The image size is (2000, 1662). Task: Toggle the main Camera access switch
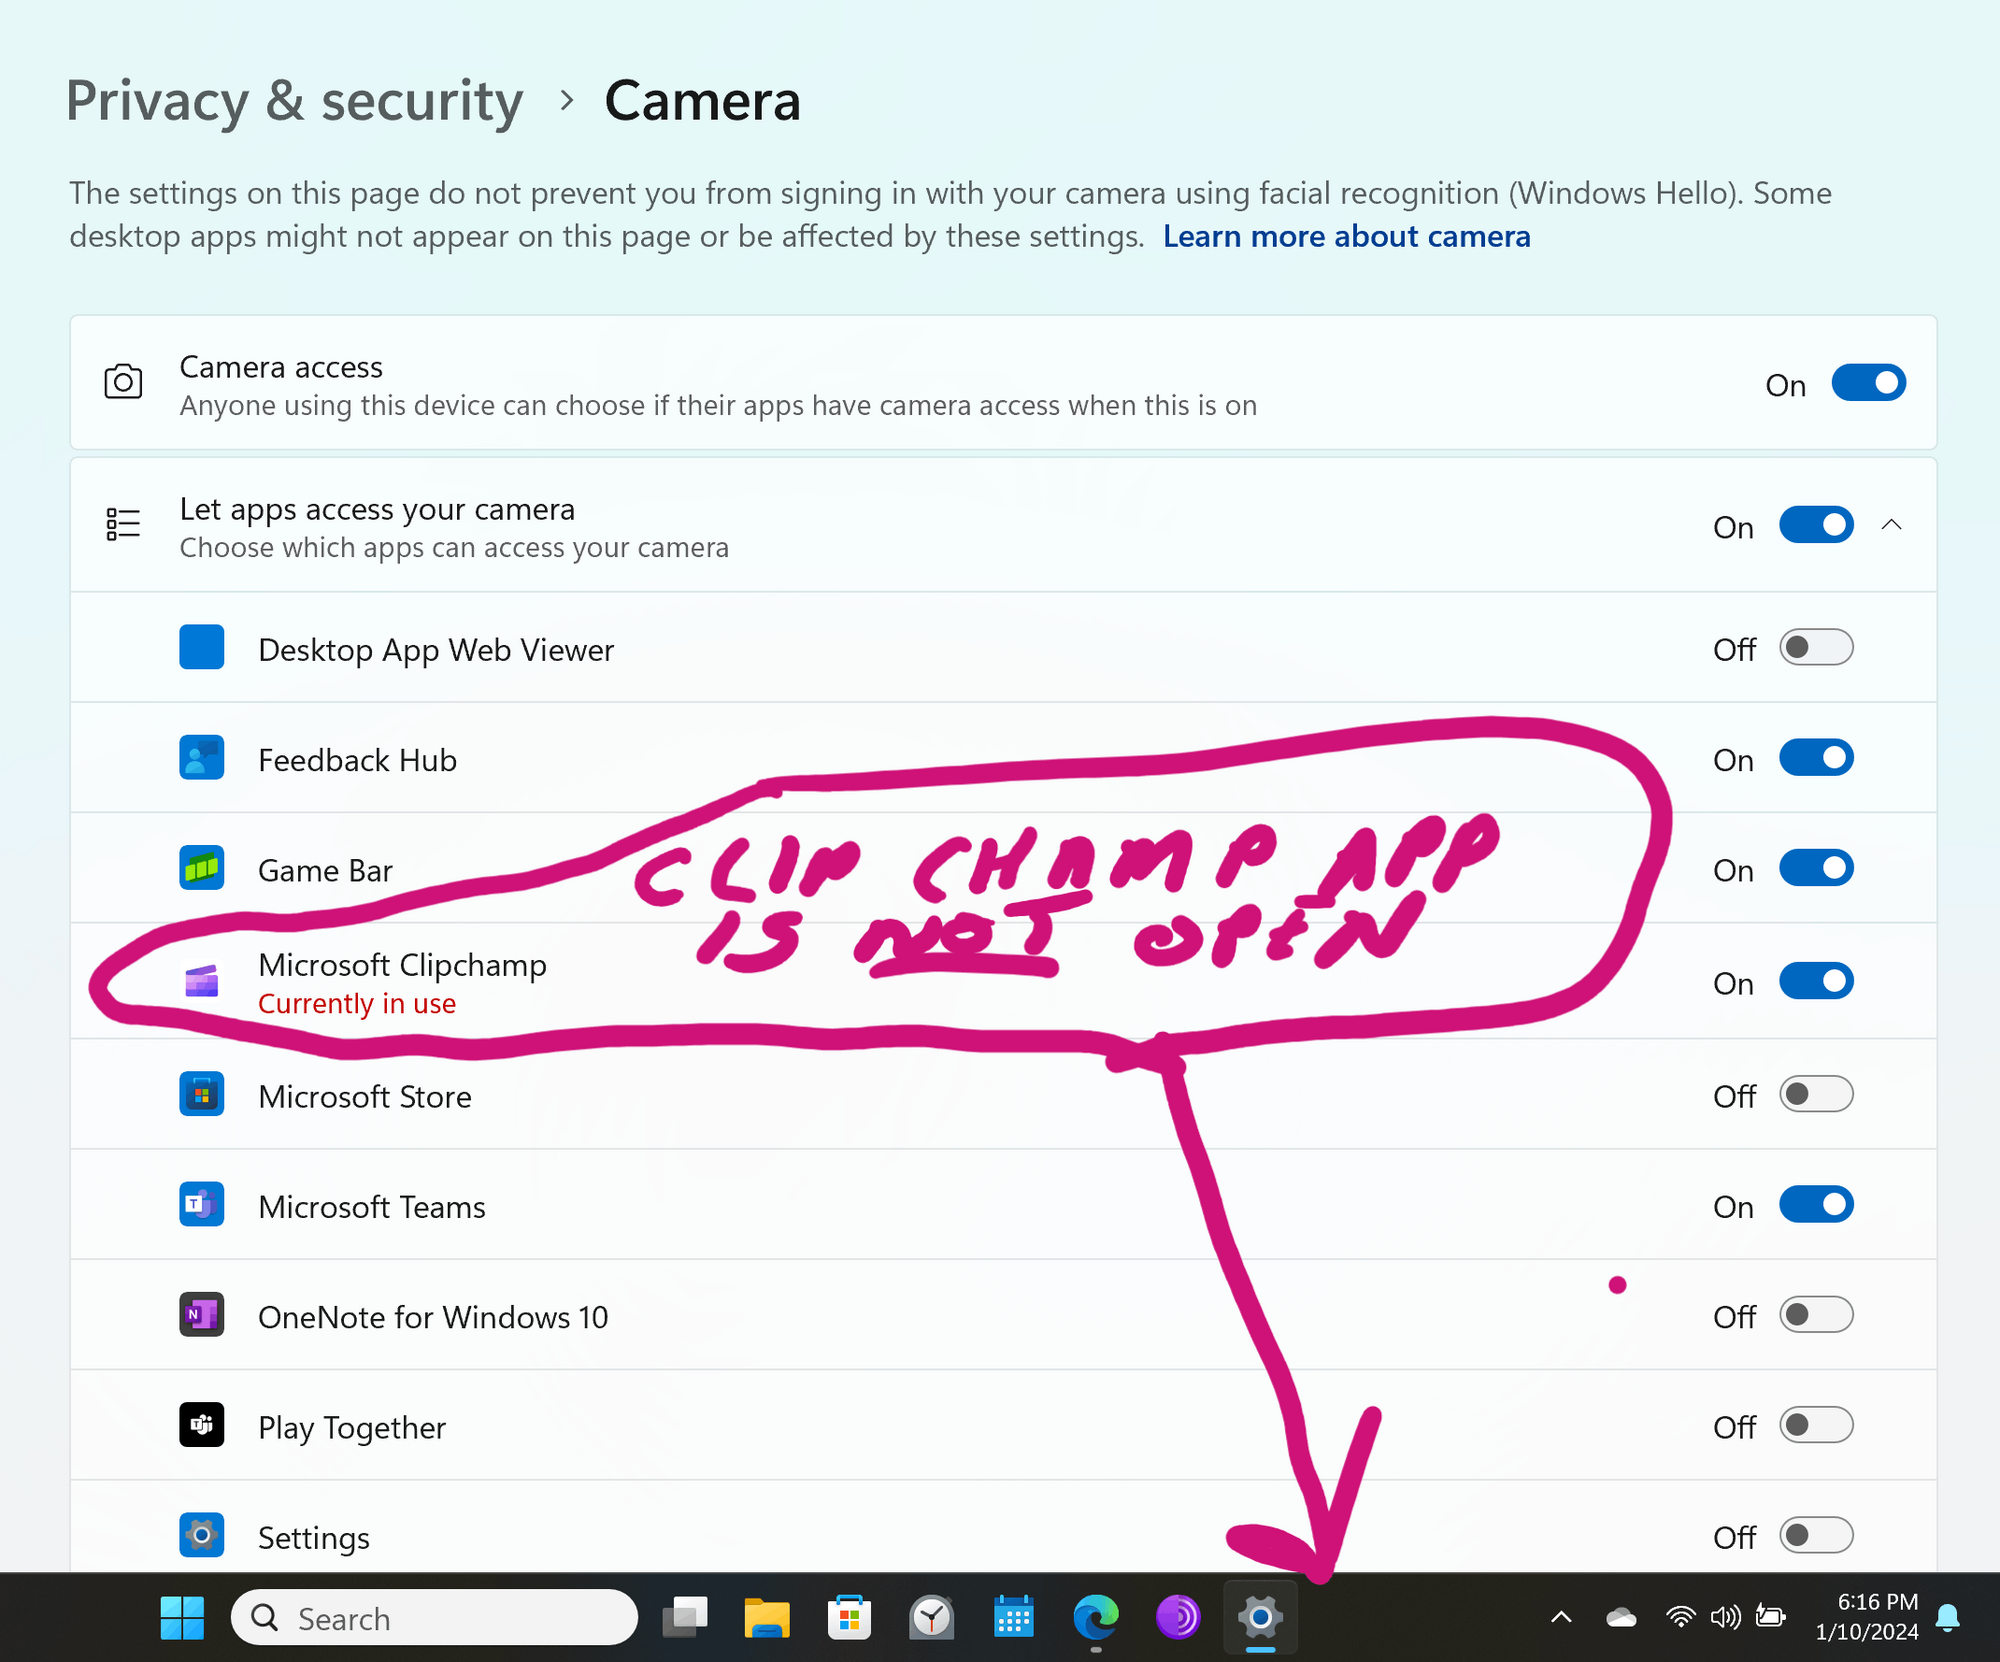pos(1868,383)
